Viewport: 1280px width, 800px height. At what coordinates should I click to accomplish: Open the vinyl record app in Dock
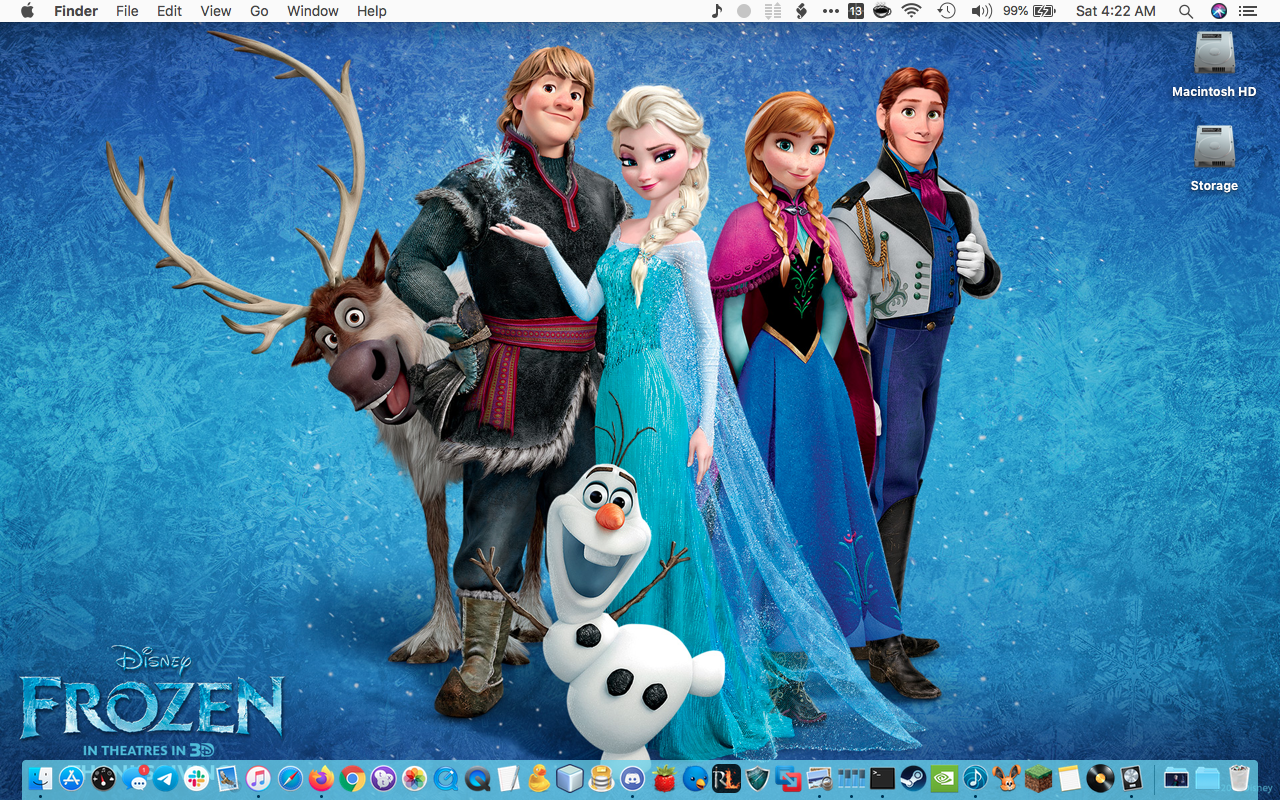point(1100,778)
